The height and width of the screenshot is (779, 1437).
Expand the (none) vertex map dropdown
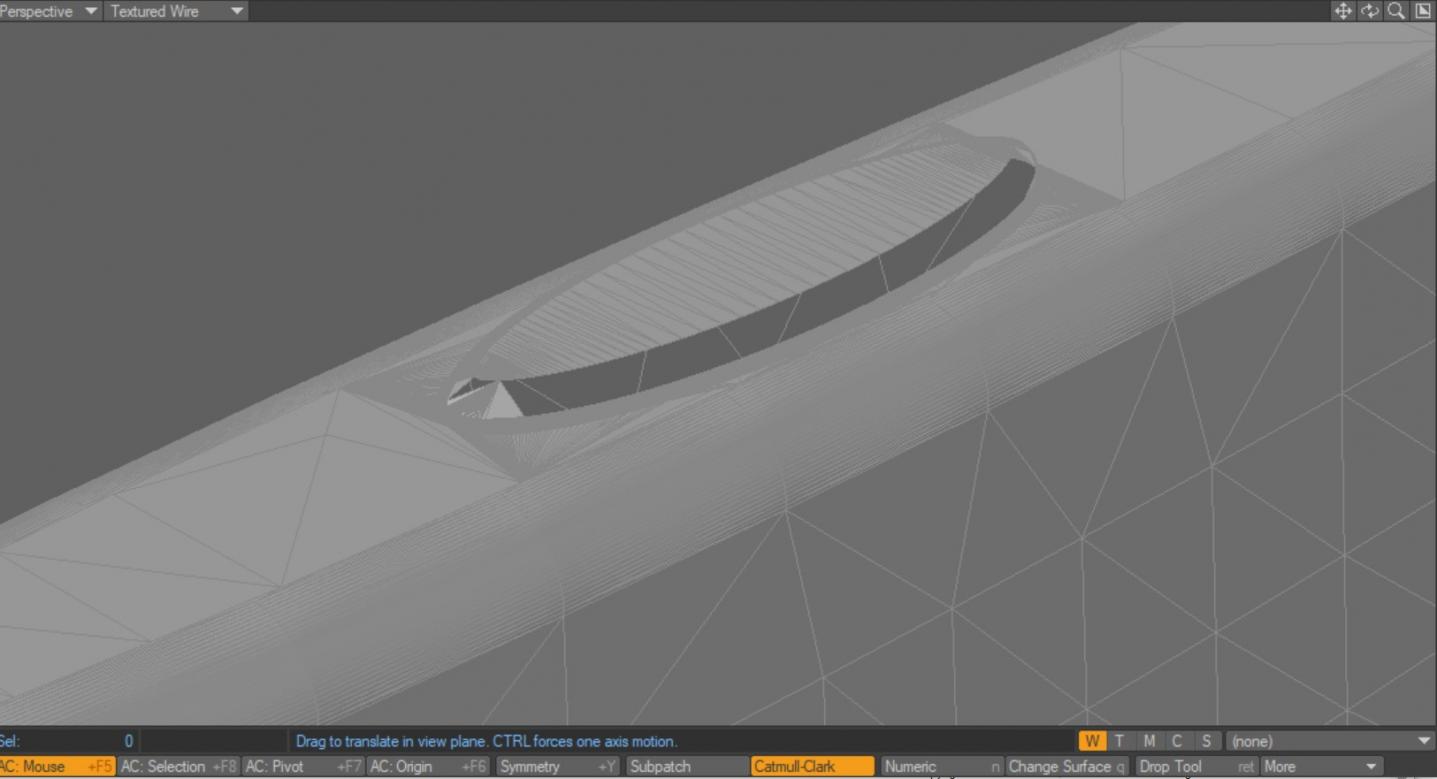coord(1329,741)
